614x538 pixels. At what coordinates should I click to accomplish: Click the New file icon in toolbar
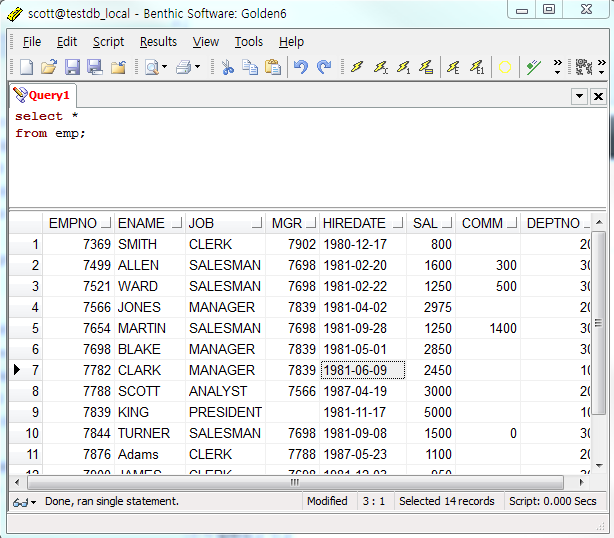tap(26, 67)
